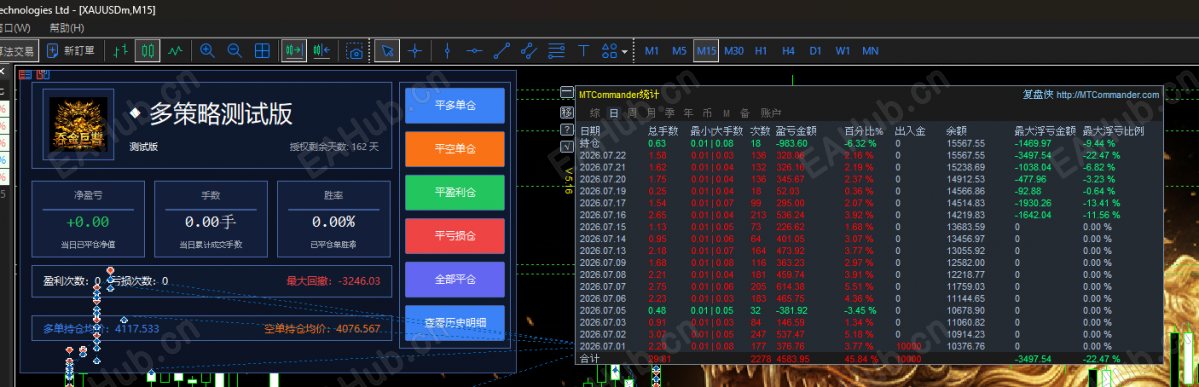1199x387 pixels.
Task: Switch to H1 timeframe
Action: pos(761,51)
